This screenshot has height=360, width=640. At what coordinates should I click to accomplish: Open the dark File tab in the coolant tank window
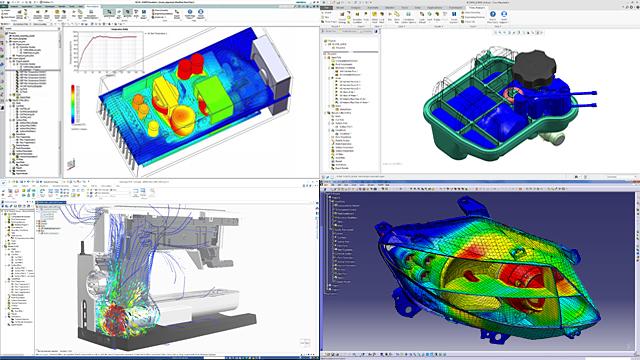click(327, 7)
